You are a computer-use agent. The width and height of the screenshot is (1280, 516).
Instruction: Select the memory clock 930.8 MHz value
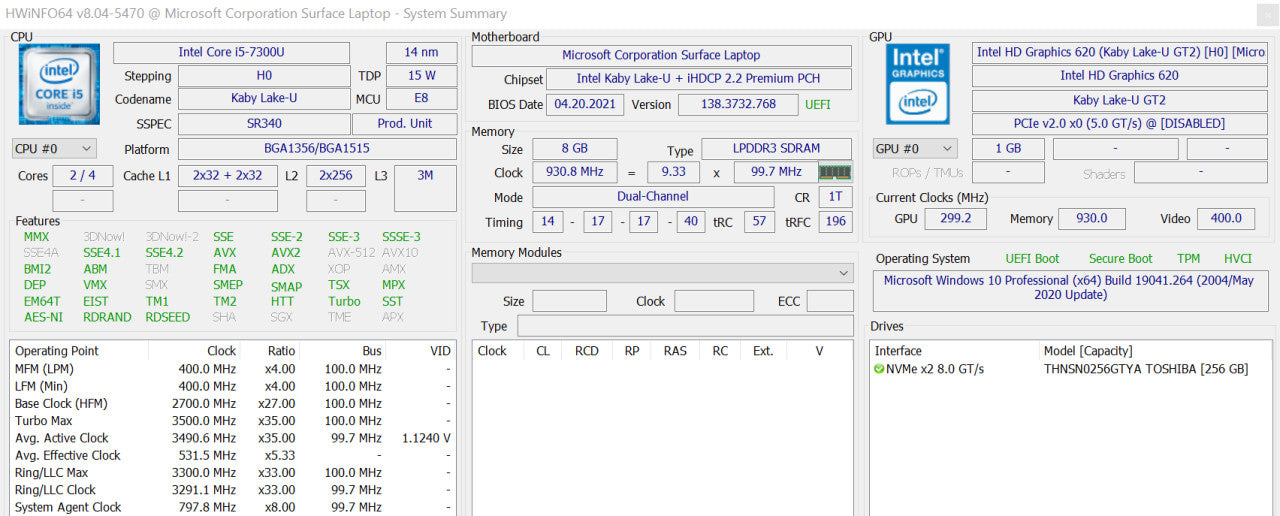574,172
